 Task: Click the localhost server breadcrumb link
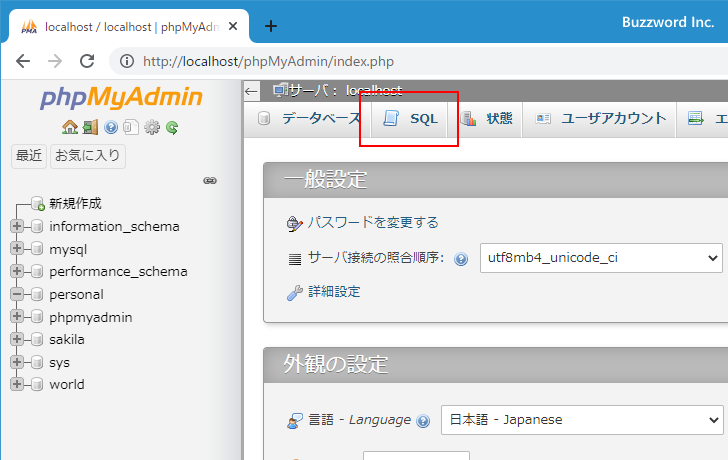[374, 90]
